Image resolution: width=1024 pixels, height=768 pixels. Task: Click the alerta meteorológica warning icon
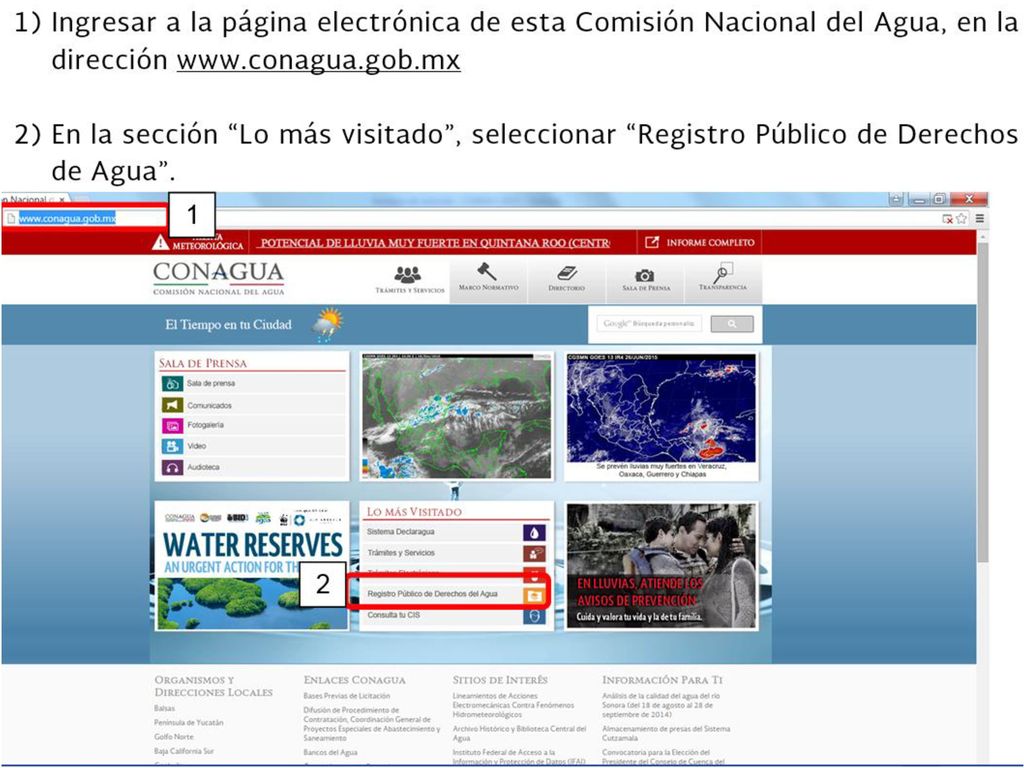tap(160, 242)
